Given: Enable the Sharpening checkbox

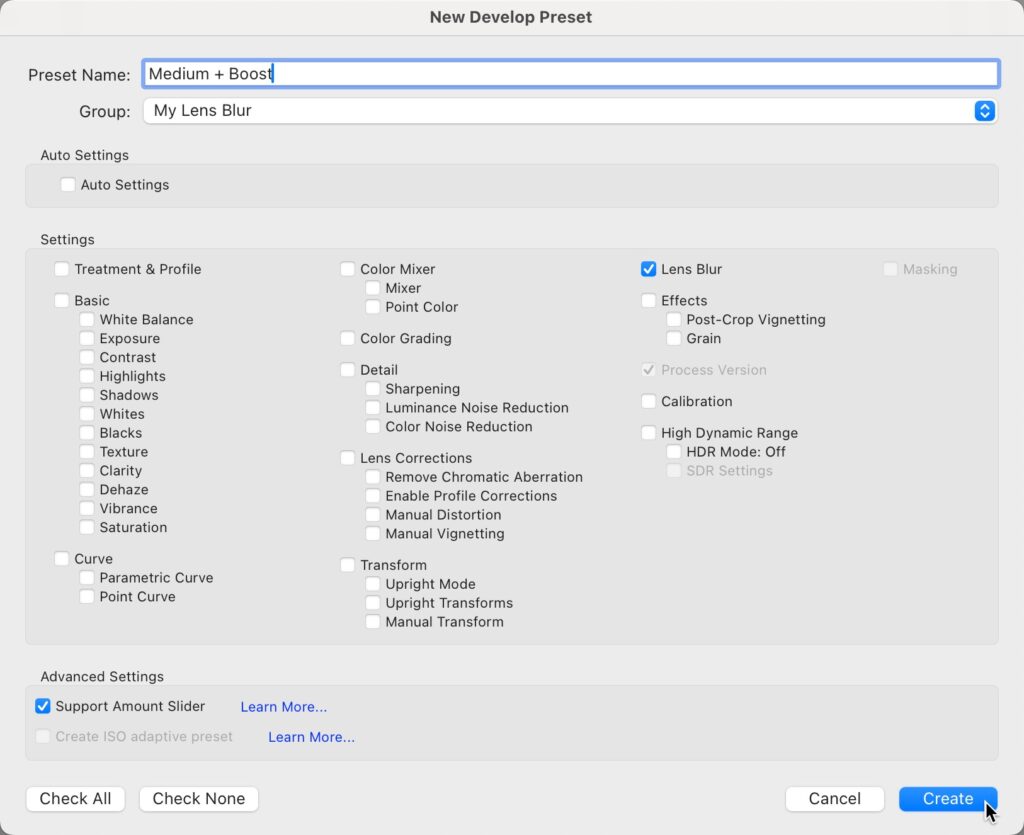Looking at the screenshot, I should click(x=372, y=389).
